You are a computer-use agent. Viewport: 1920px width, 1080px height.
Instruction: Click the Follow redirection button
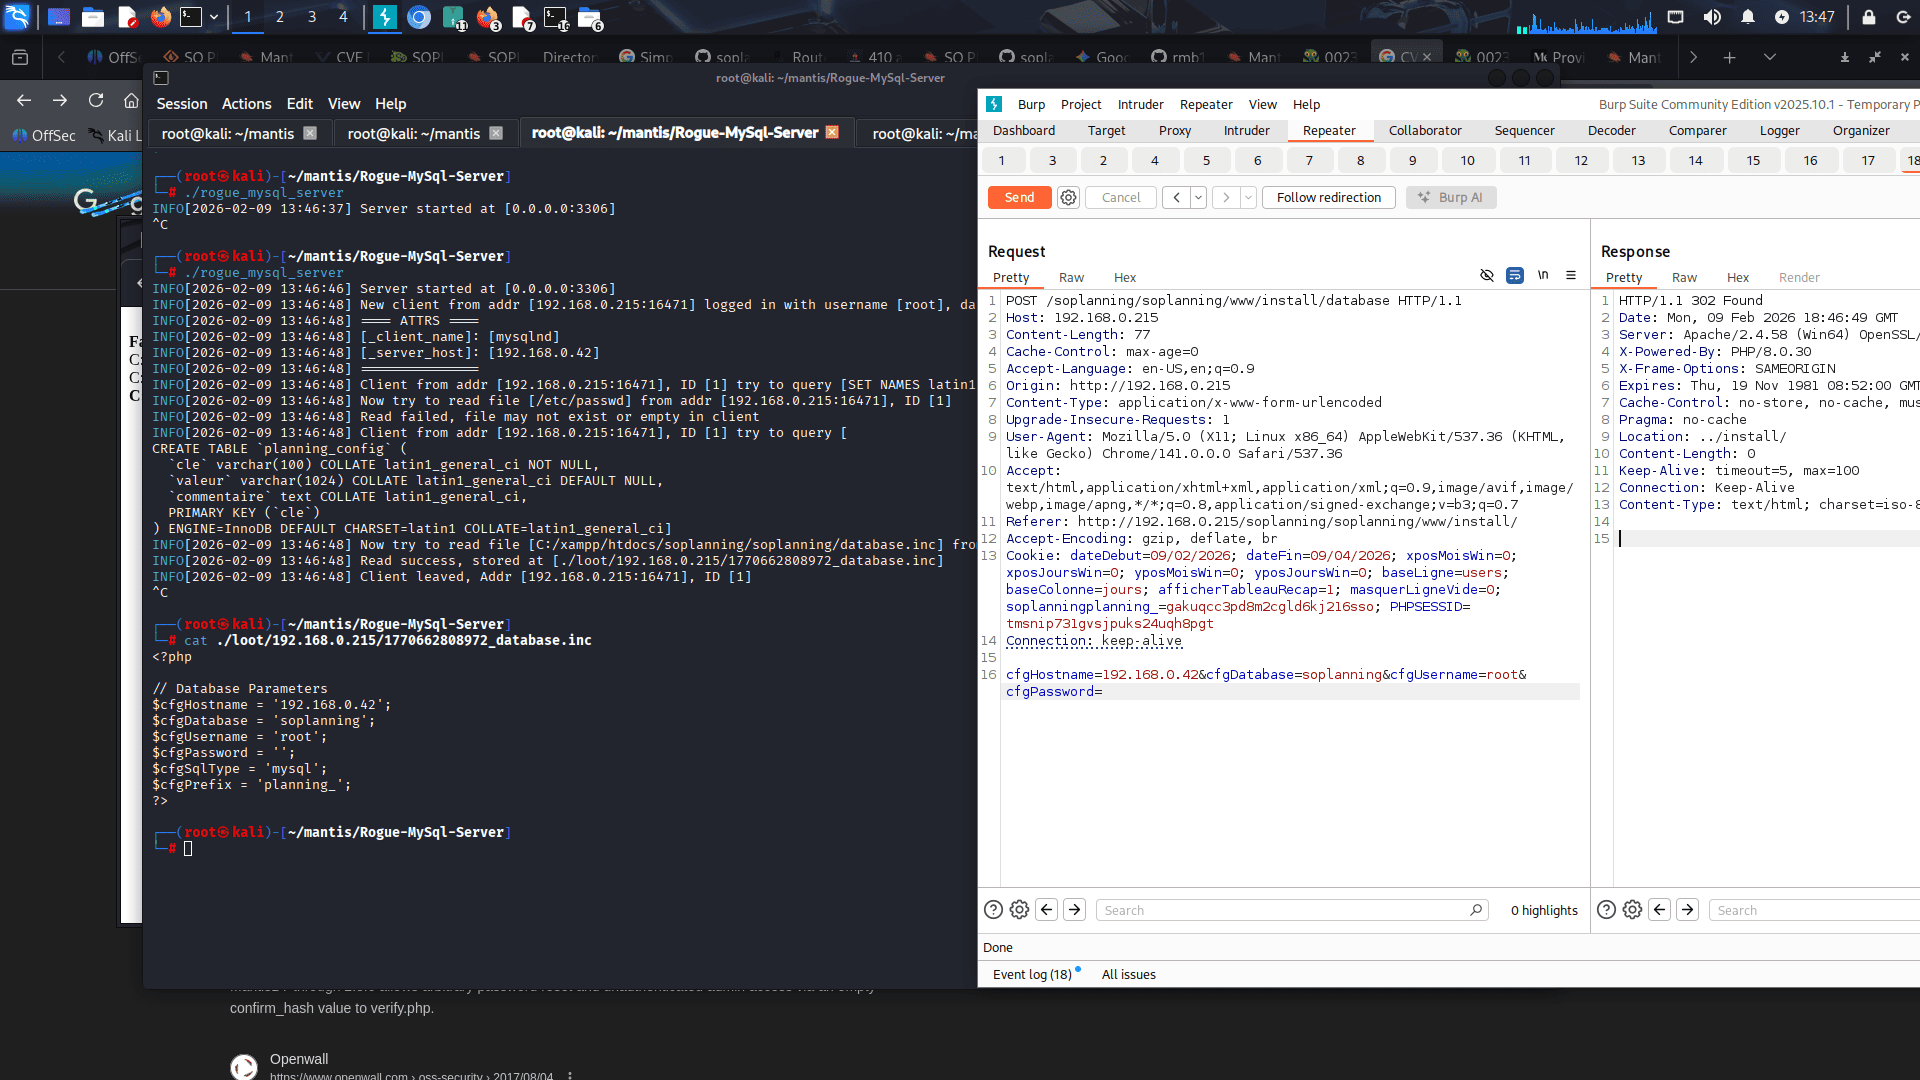[1329, 197]
